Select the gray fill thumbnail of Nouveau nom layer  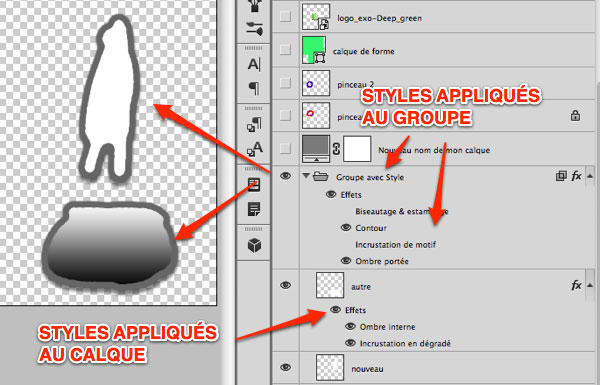(x=316, y=148)
